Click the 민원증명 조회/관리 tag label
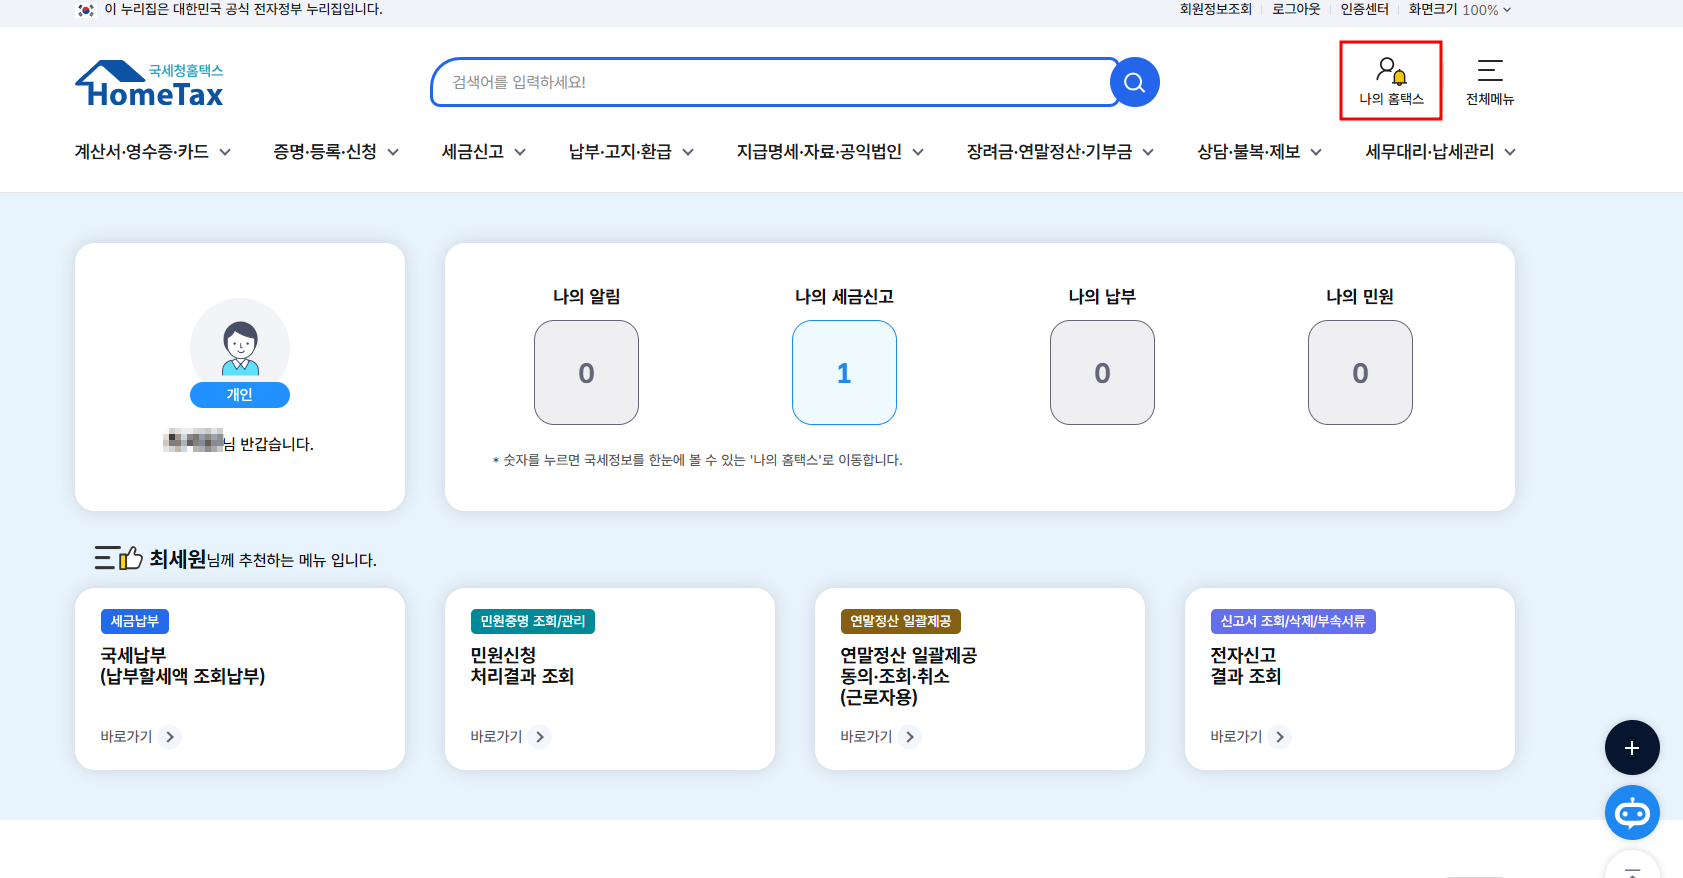 pyautogui.click(x=533, y=621)
